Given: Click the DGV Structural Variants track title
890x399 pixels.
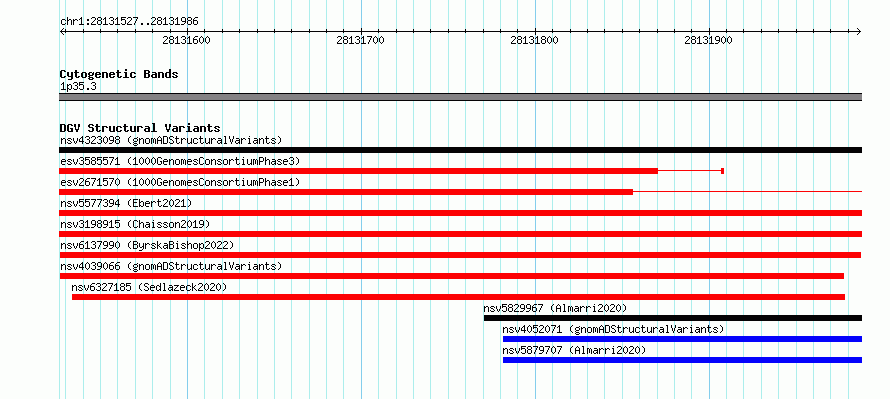Looking at the screenshot, I should tap(140, 128).
